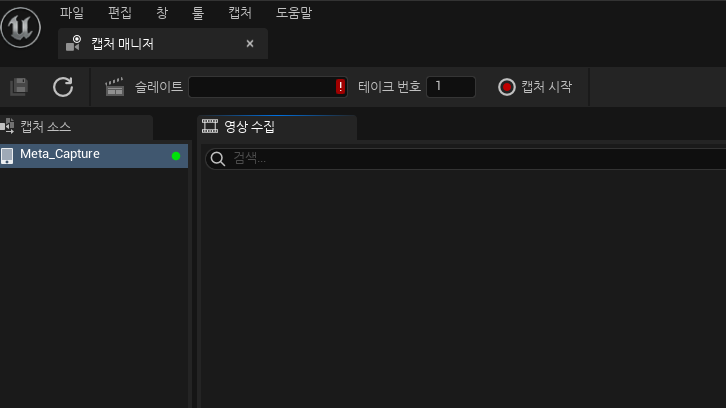Open the 창 menu
This screenshot has width=726, height=408.
click(162, 13)
